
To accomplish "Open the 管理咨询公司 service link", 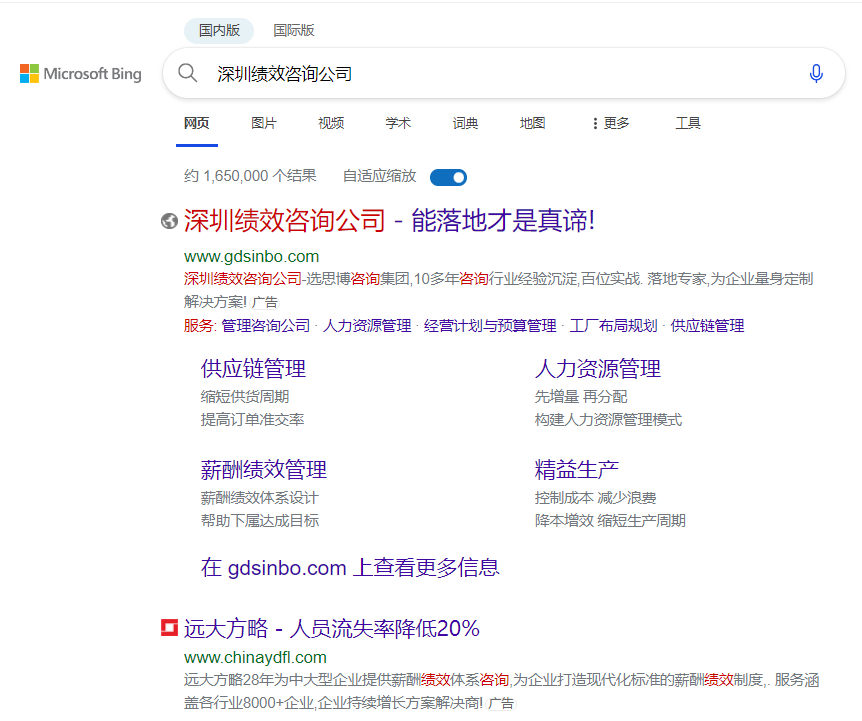I will 266,326.
